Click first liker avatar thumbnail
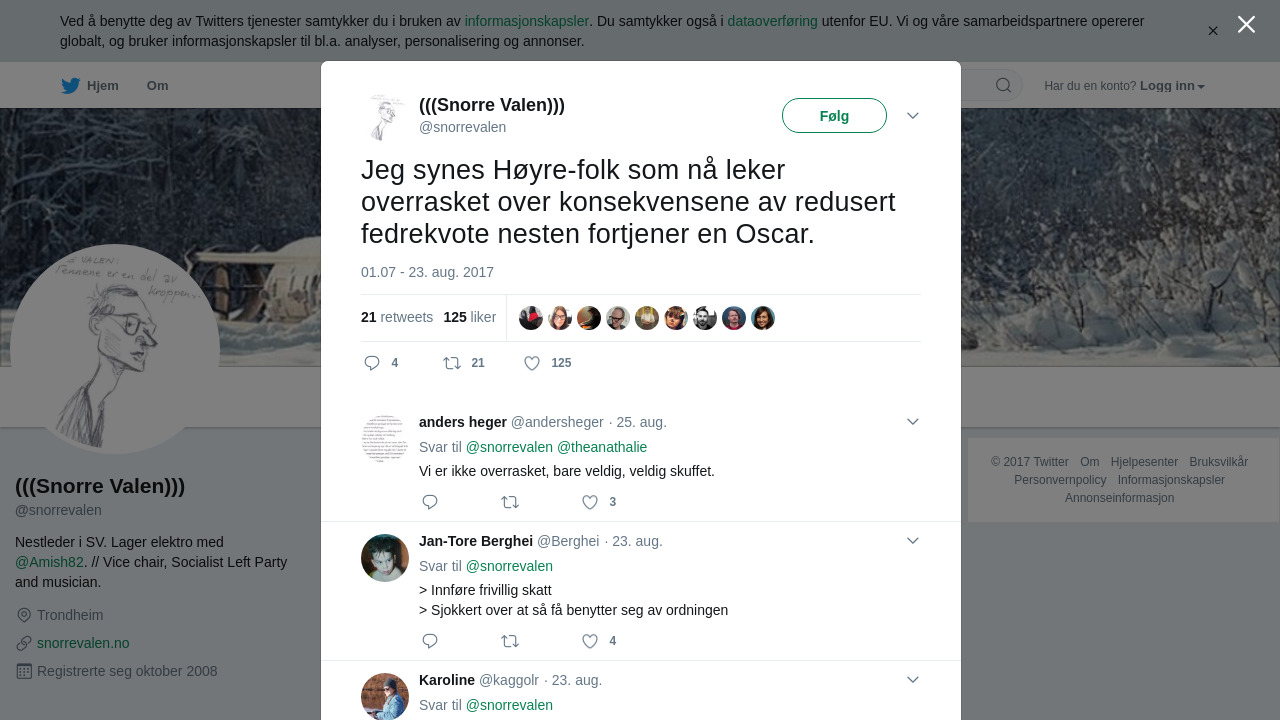Viewport: 1280px width, 720px height. click(531, 318)
